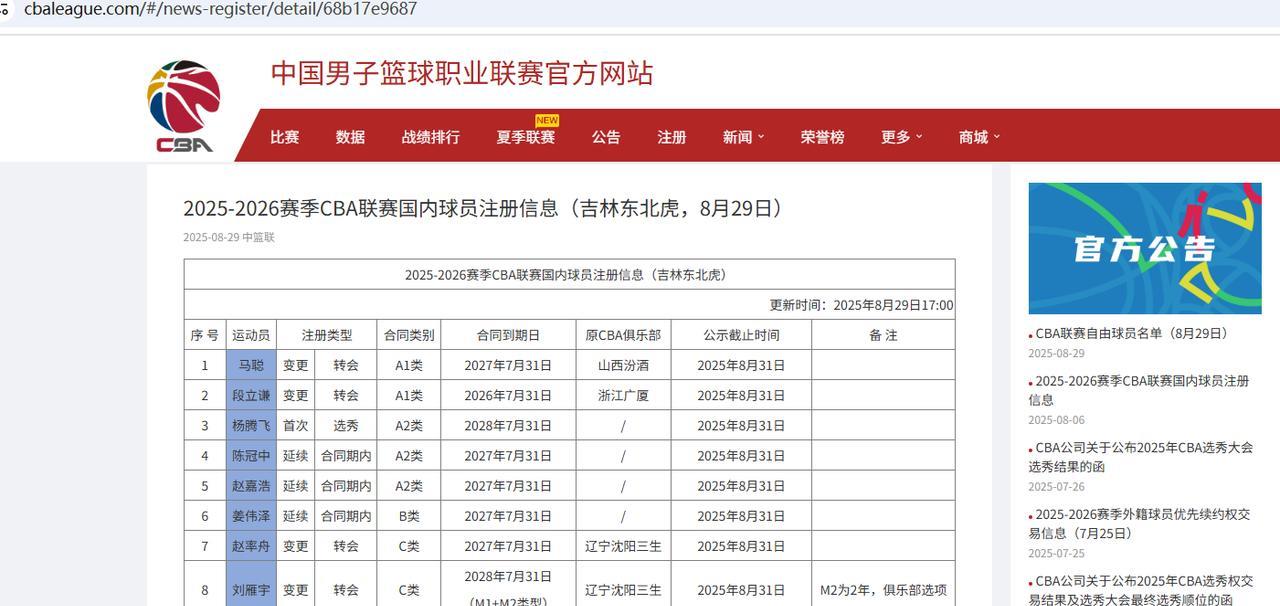This screenshot has height=606, width=1280.
Task: Click the 运动员 column header
Action: tap(251, 335)
